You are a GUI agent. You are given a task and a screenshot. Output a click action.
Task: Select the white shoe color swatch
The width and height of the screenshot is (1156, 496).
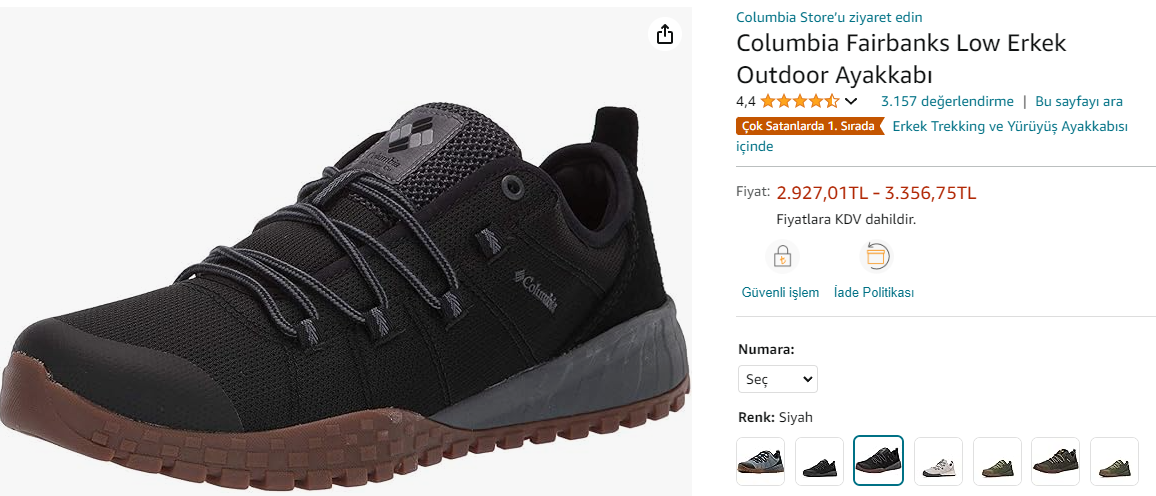[x=938, y=462]
